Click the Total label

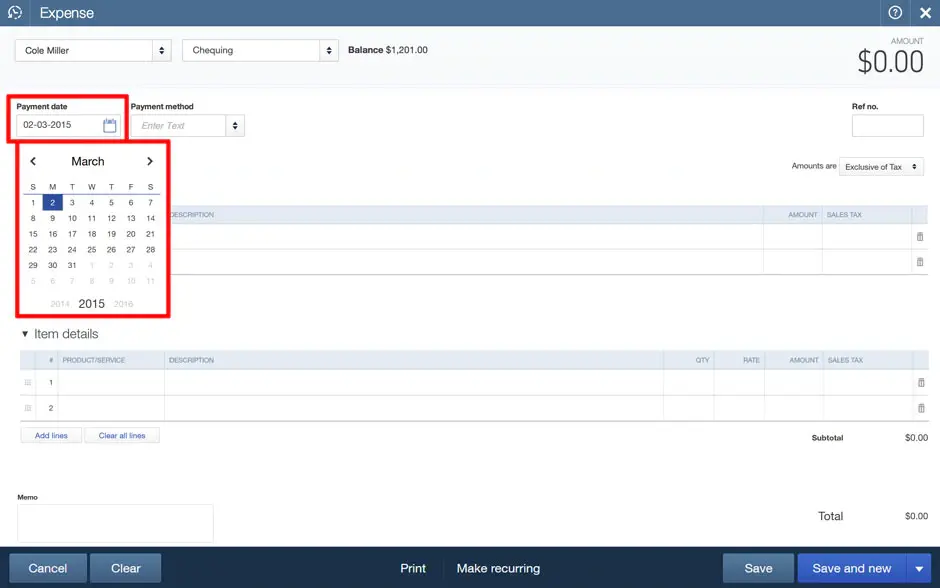830,516
